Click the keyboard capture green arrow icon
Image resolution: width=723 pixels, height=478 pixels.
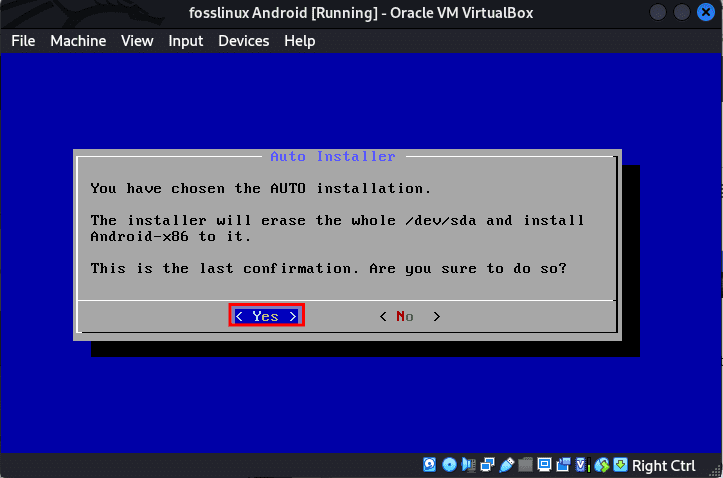pyautogui.click(x=621, y=465)
